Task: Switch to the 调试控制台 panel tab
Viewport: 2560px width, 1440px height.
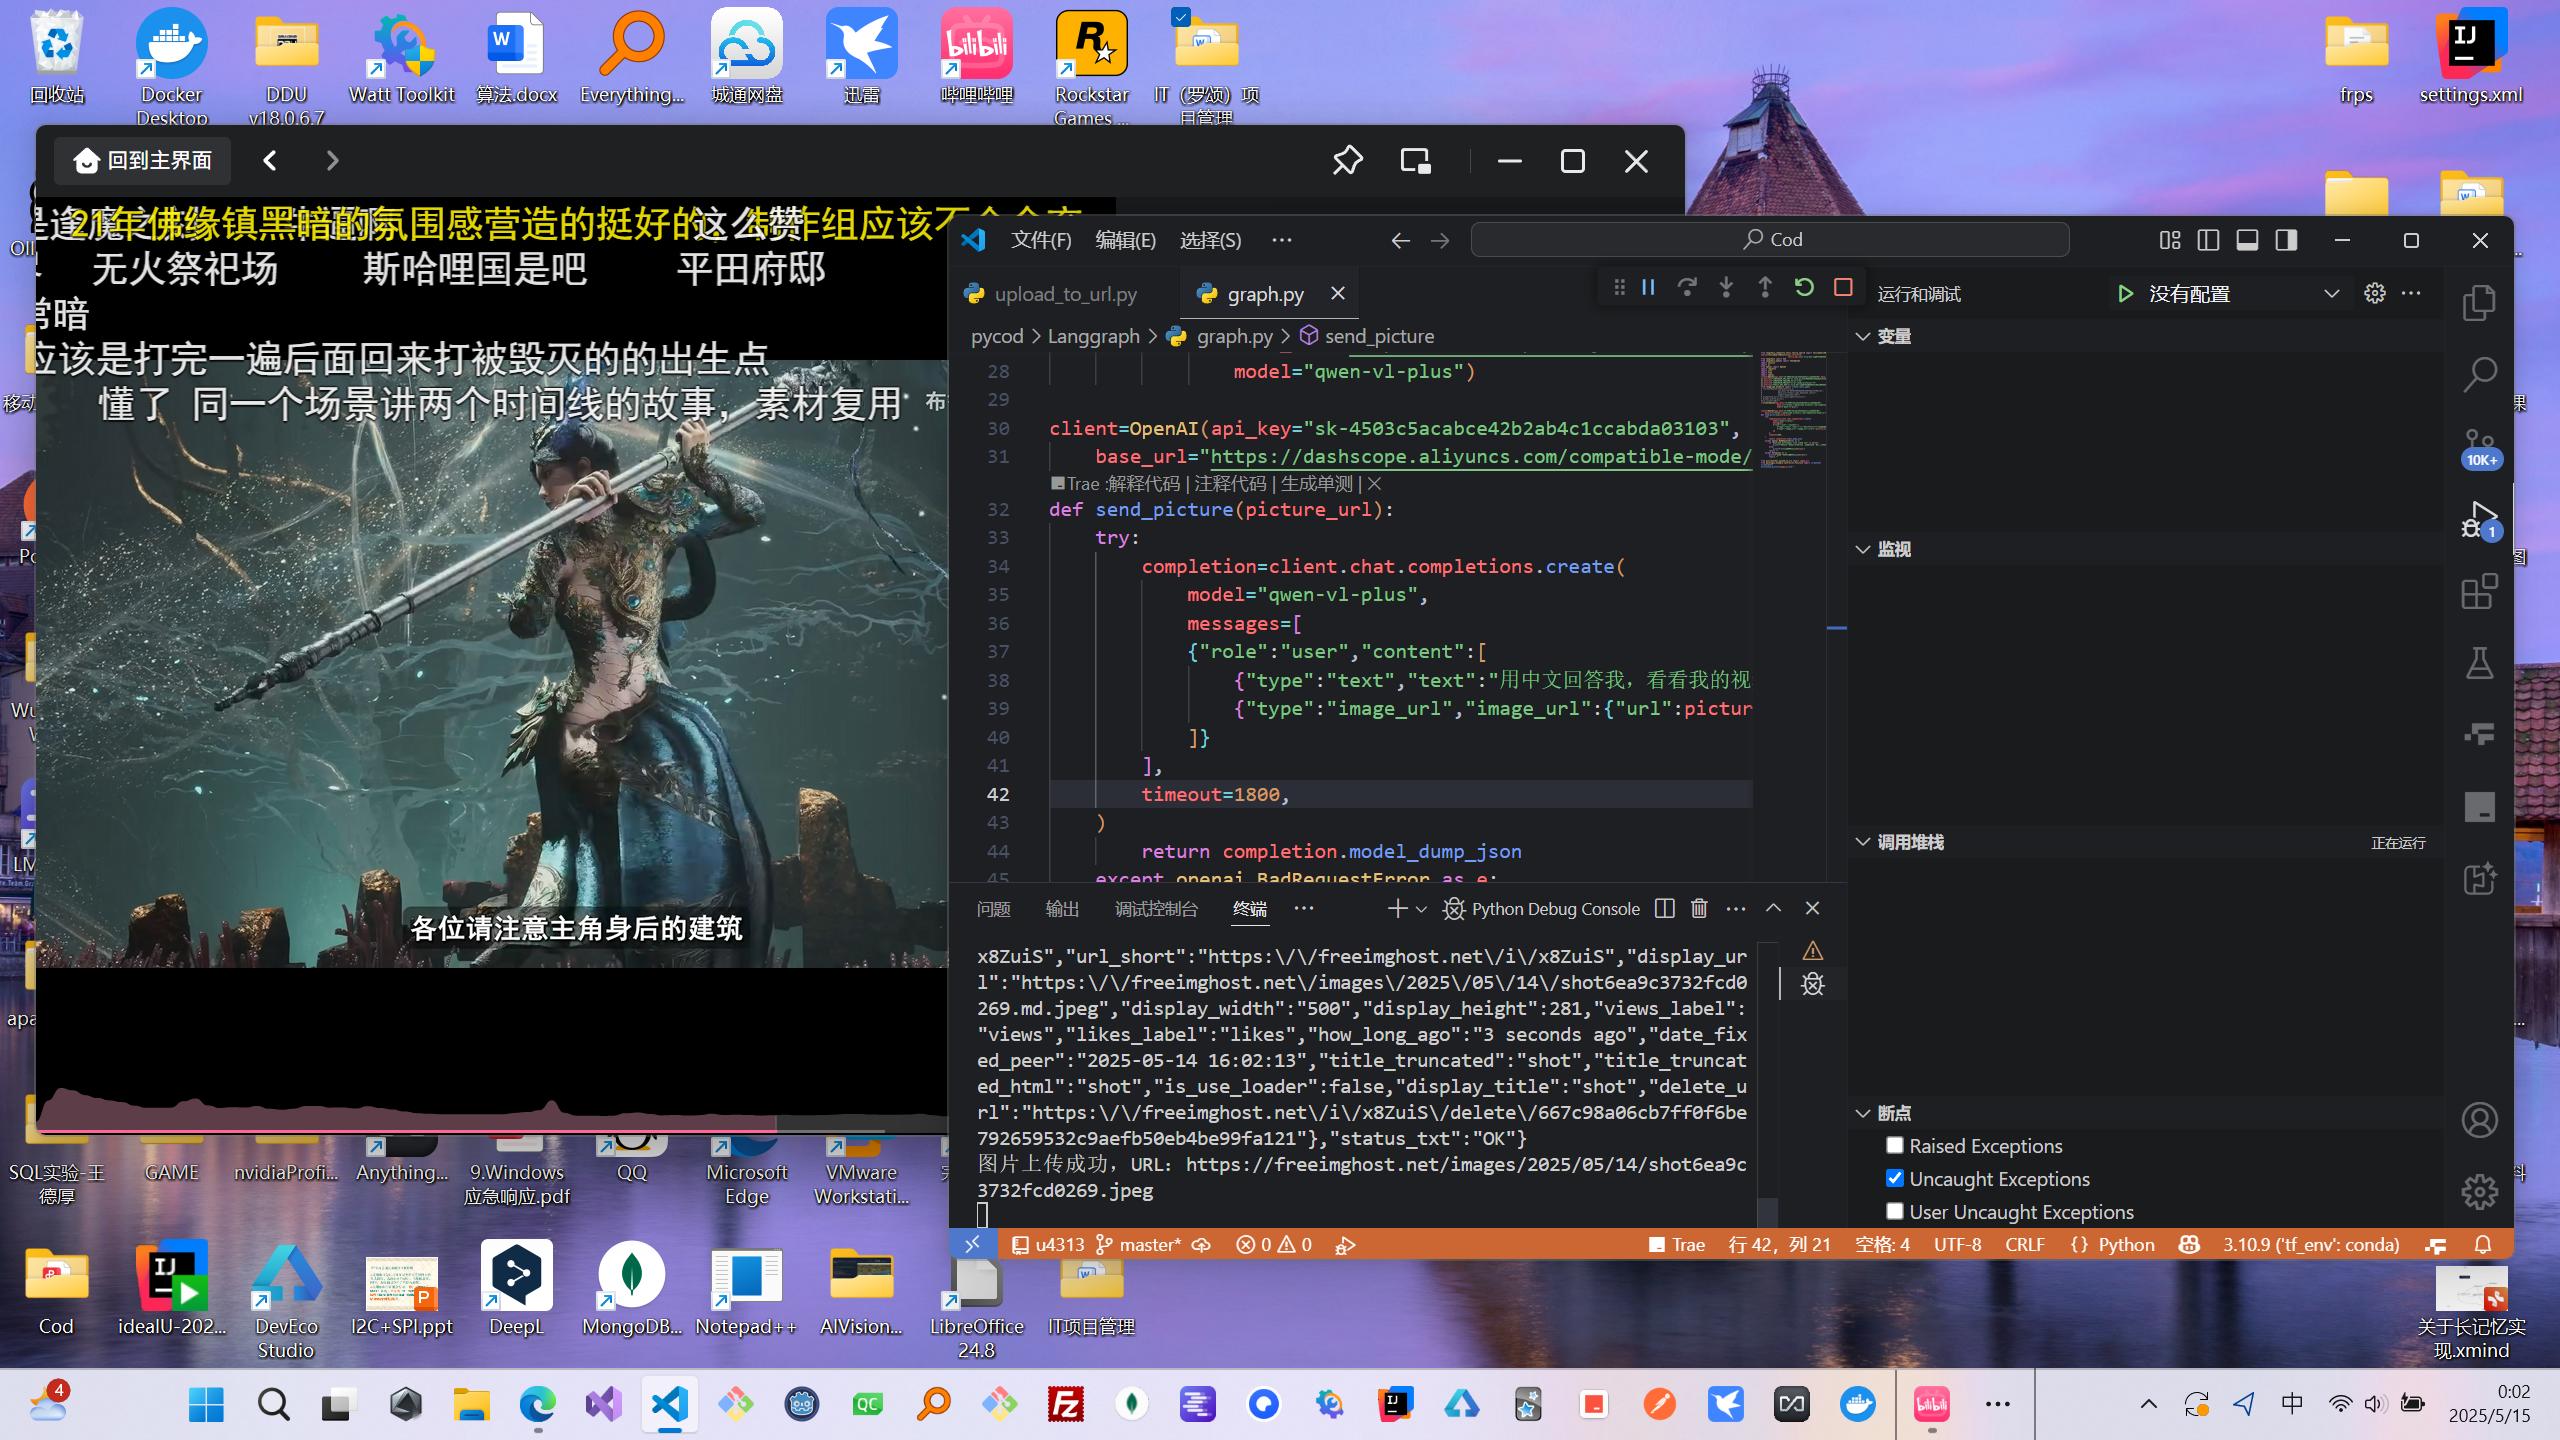Action: 1156,908
